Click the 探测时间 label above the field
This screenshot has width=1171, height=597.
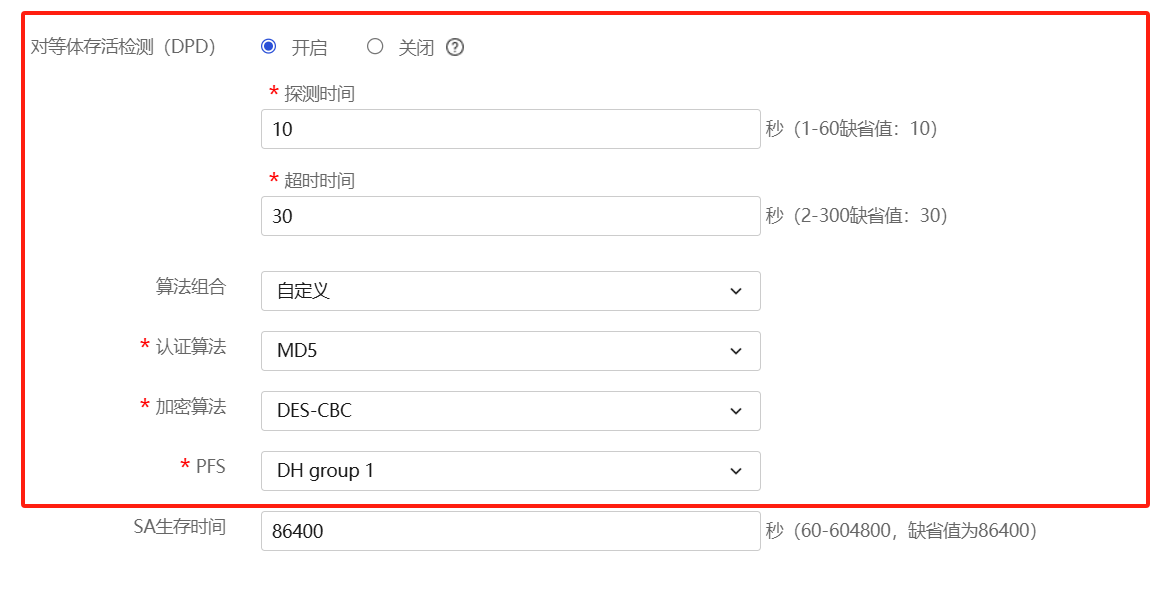[319, 94]
